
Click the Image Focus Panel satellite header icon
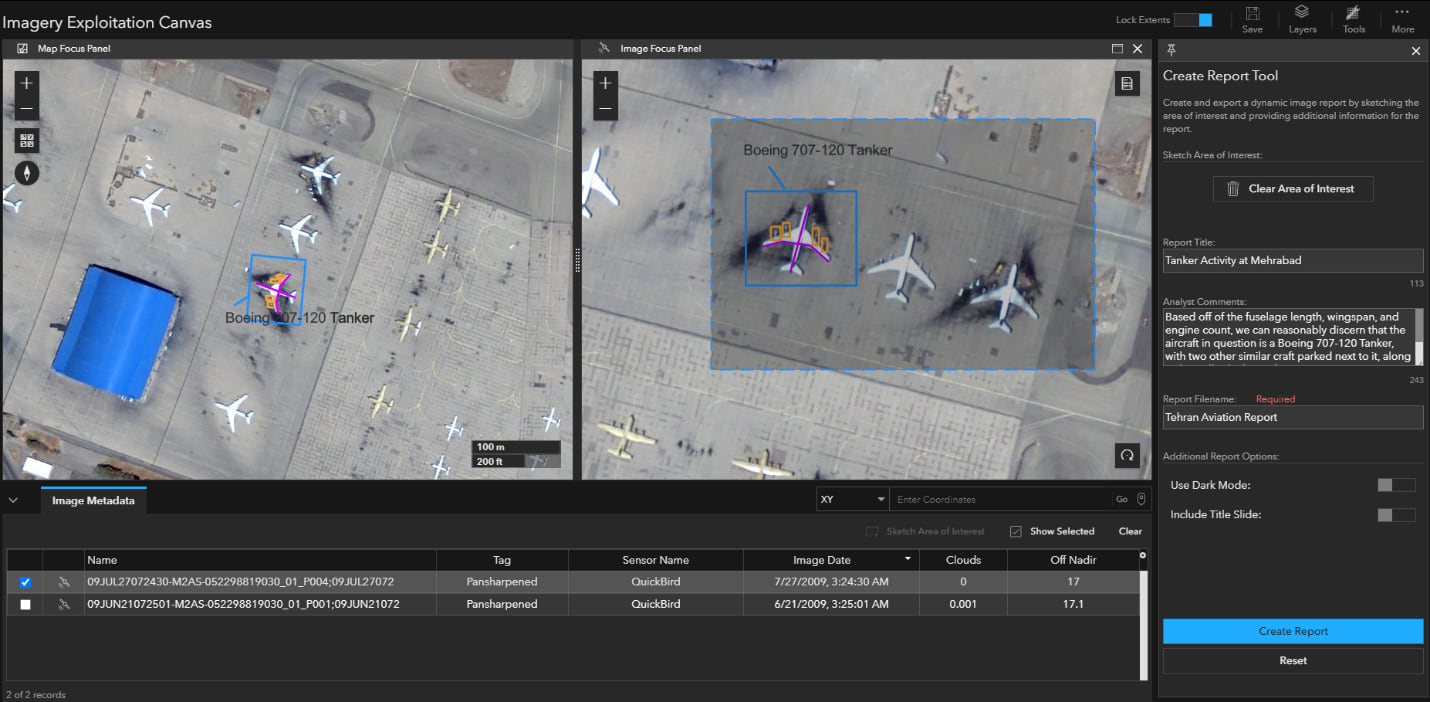(x=603, y=48)
